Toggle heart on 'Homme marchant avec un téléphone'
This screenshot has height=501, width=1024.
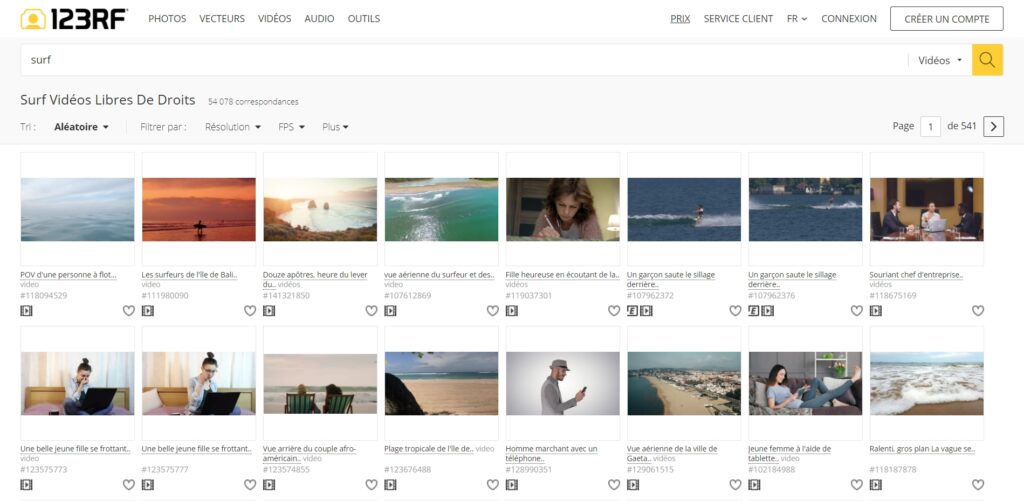point(613,485)
